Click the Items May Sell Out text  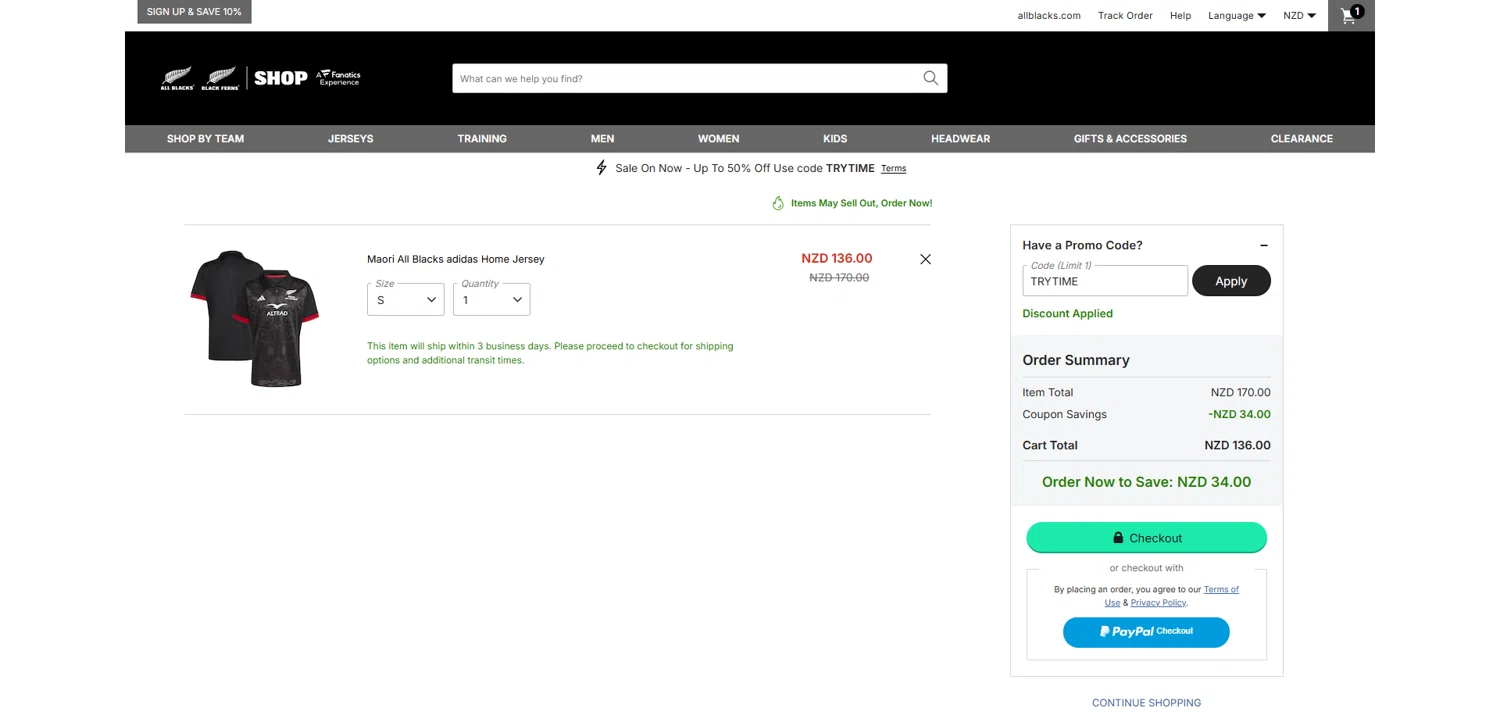coord(861,203)
